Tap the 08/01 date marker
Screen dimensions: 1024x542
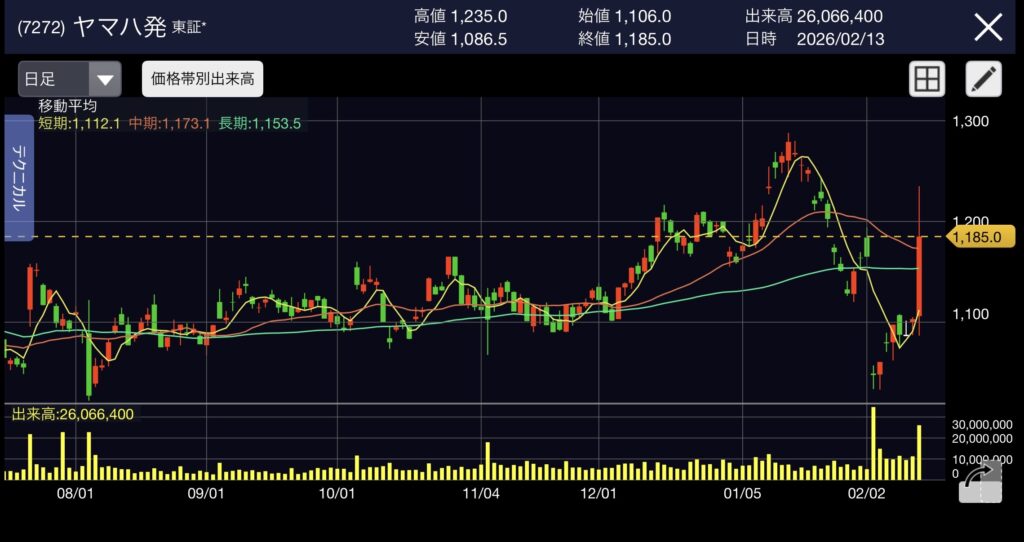[76, 494]
